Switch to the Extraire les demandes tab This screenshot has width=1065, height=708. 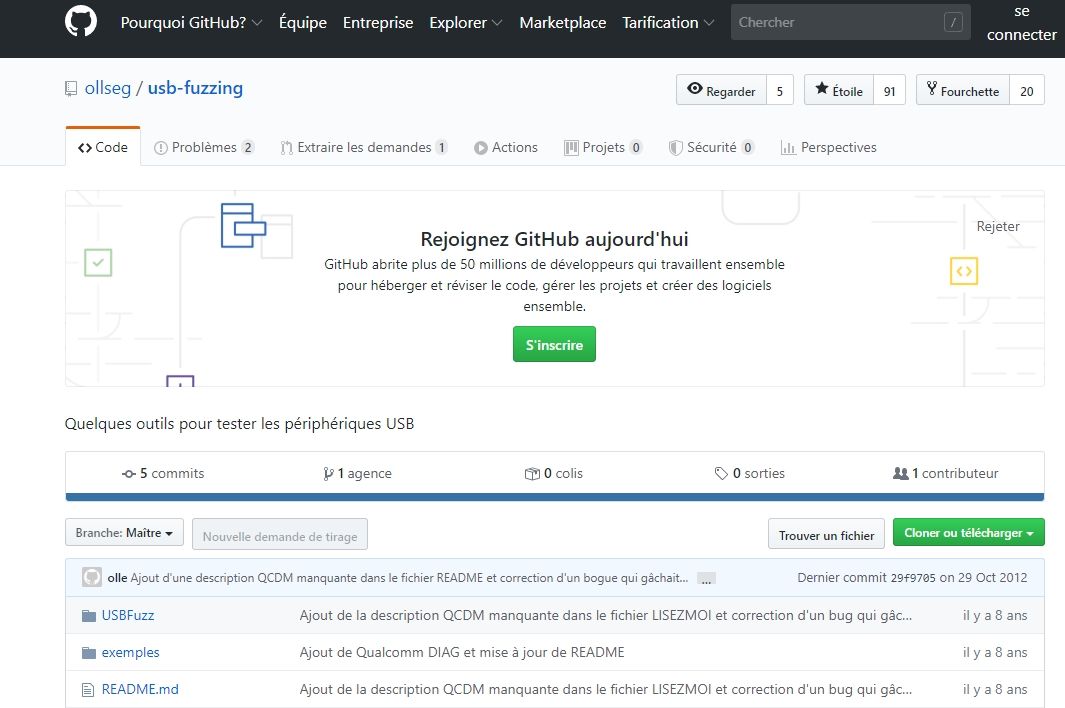(364, 147)
